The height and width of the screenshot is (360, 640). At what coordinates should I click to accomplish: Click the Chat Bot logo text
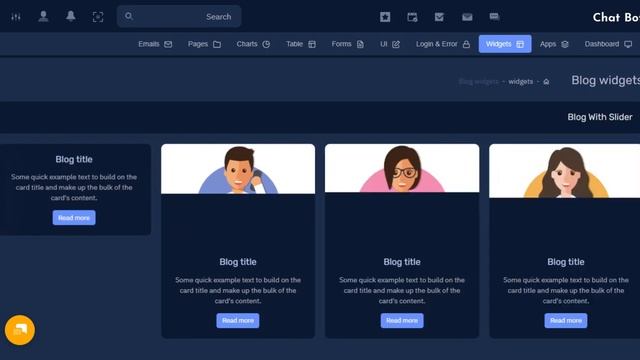[x=616, y=18]
